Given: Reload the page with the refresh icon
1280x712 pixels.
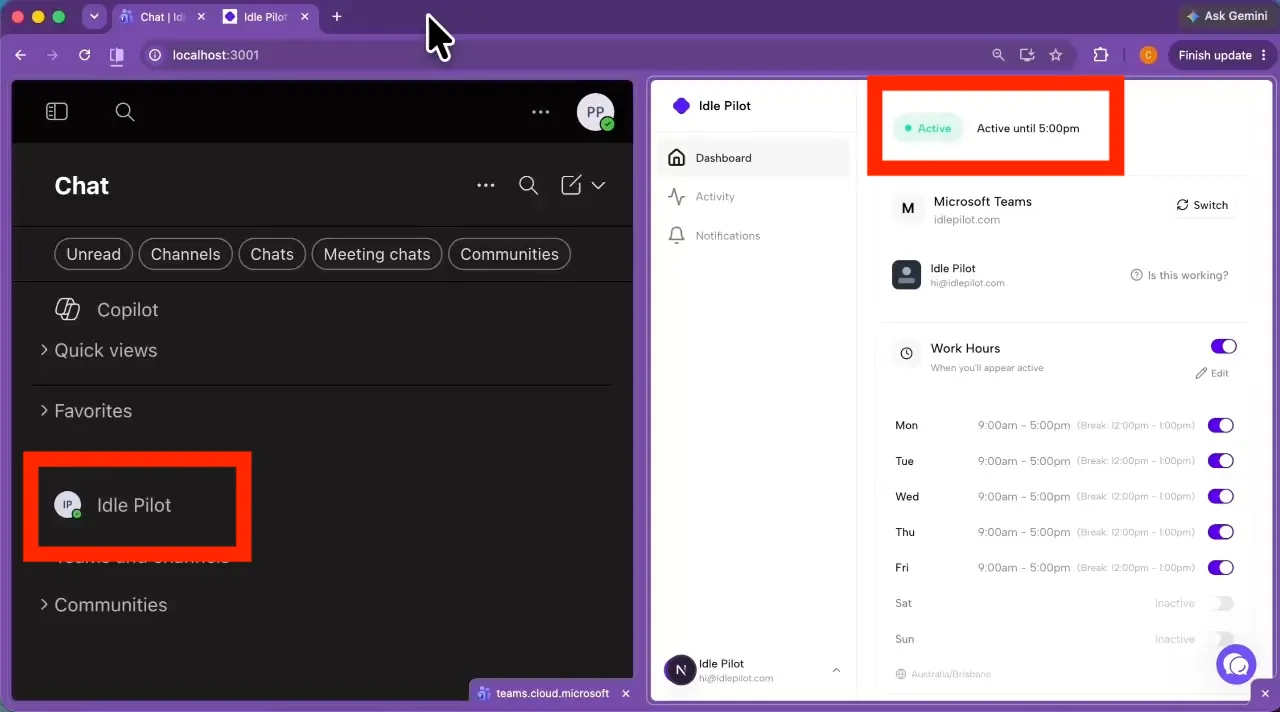Looking at the screenshot, I should (x=85, y=55).
